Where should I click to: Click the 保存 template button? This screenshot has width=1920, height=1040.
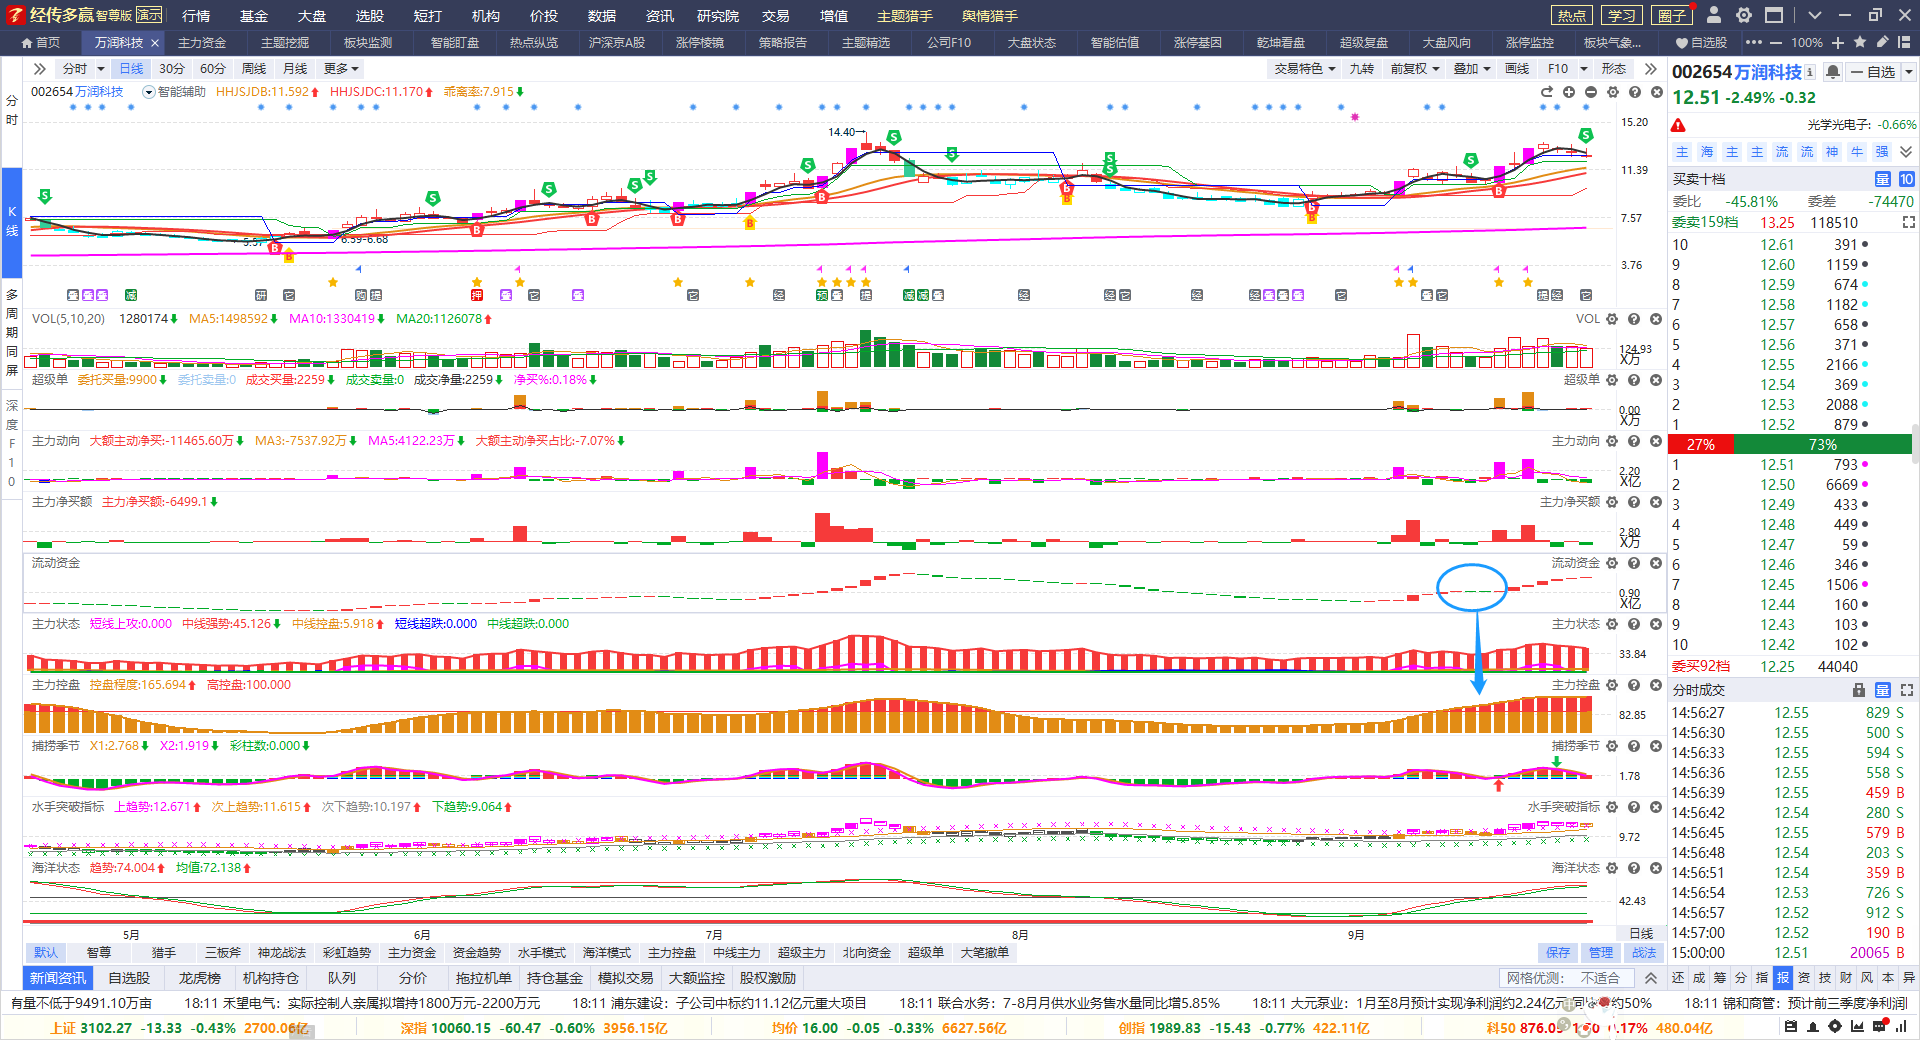pos(1558,953)
